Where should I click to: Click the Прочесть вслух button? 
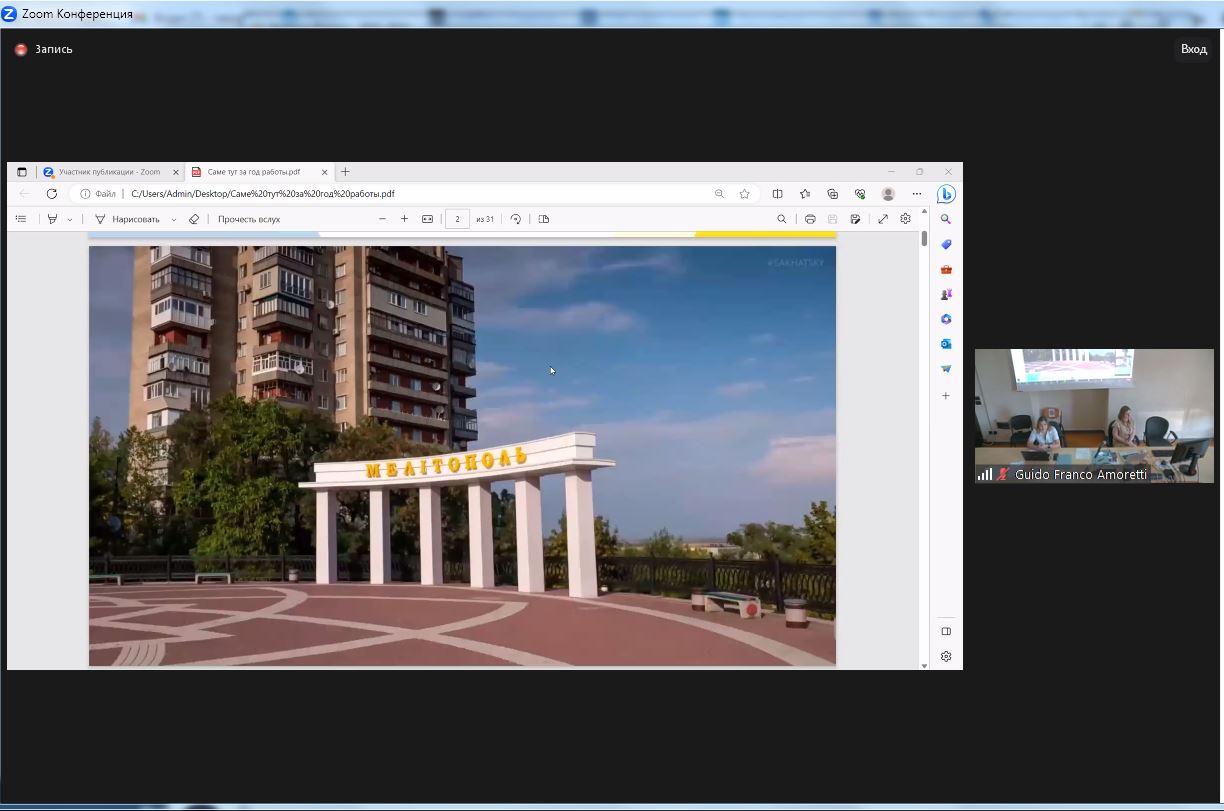pos(249,219)
